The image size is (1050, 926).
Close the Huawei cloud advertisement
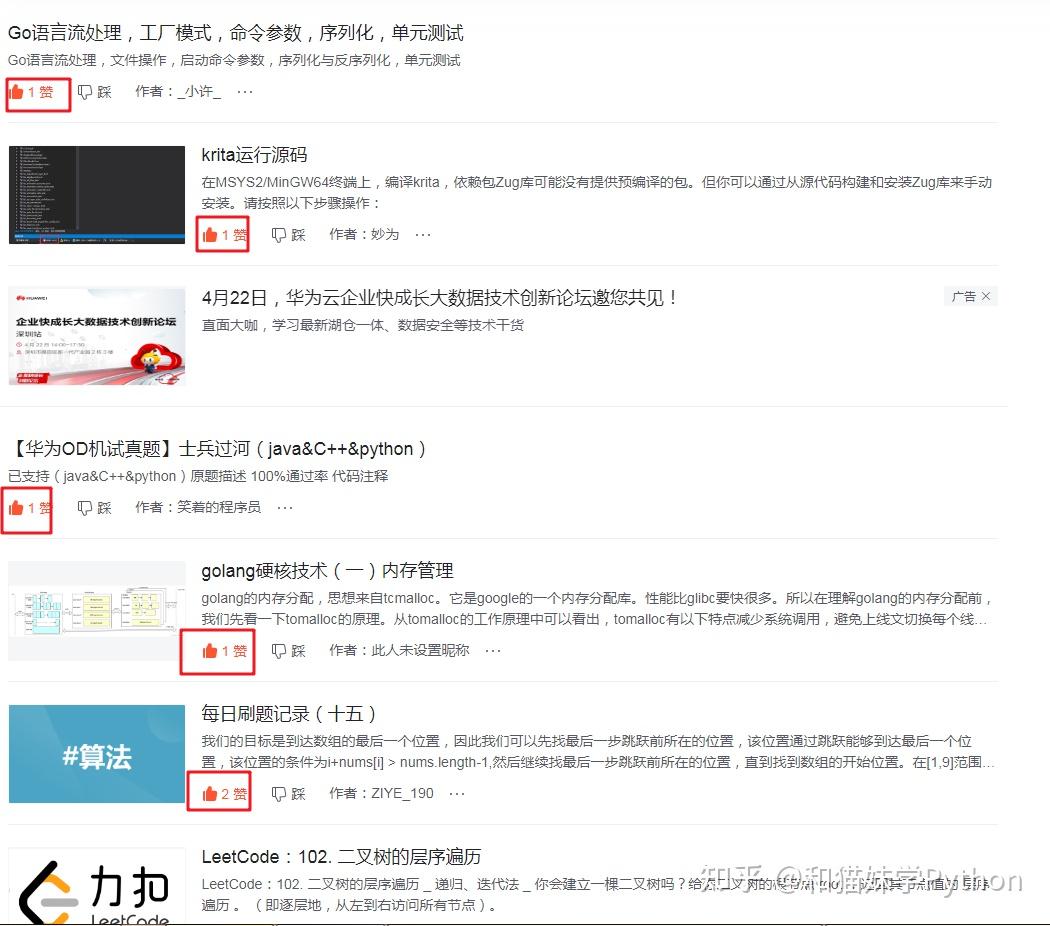click(x=986, y=295)
